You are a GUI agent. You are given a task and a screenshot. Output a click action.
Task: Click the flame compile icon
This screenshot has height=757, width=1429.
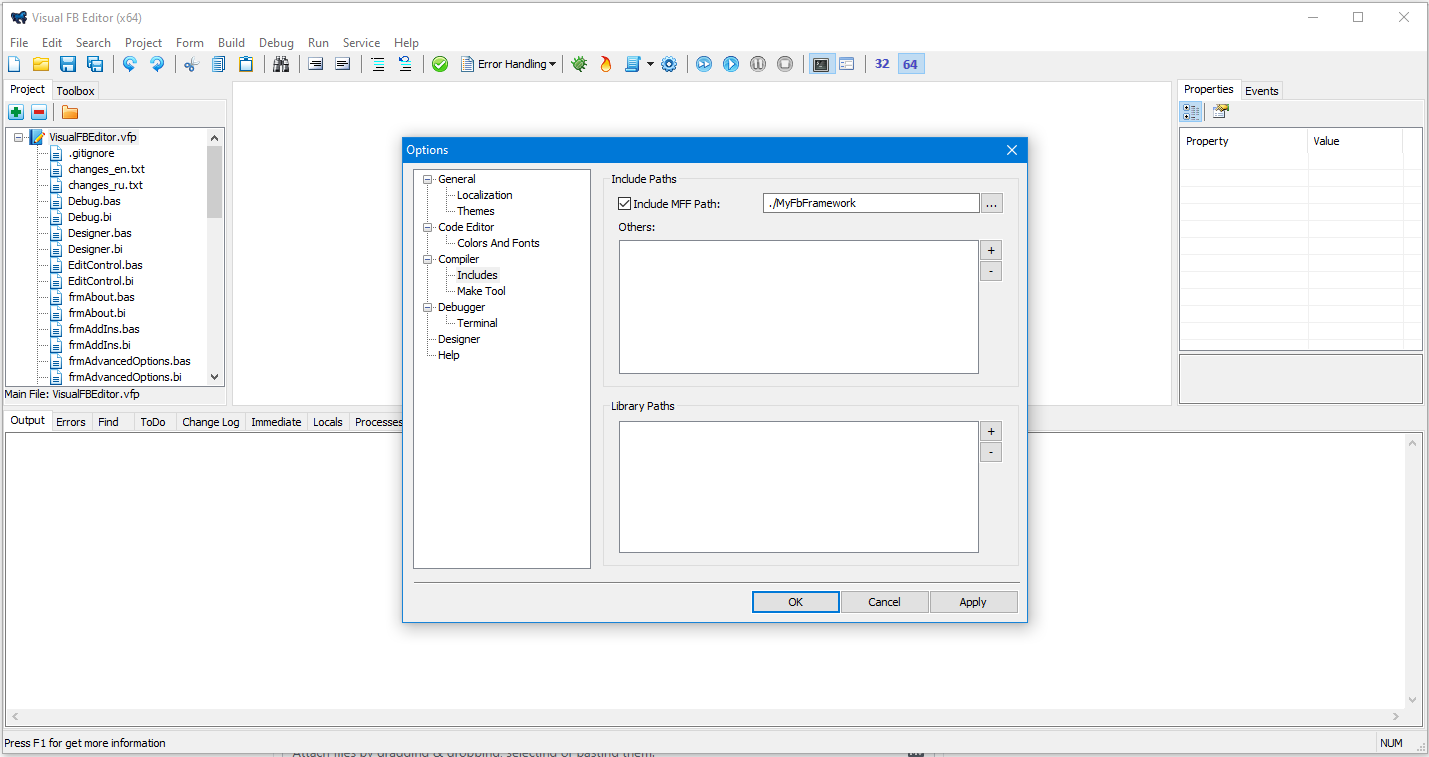pyautogui.click(x=605, y=63)
